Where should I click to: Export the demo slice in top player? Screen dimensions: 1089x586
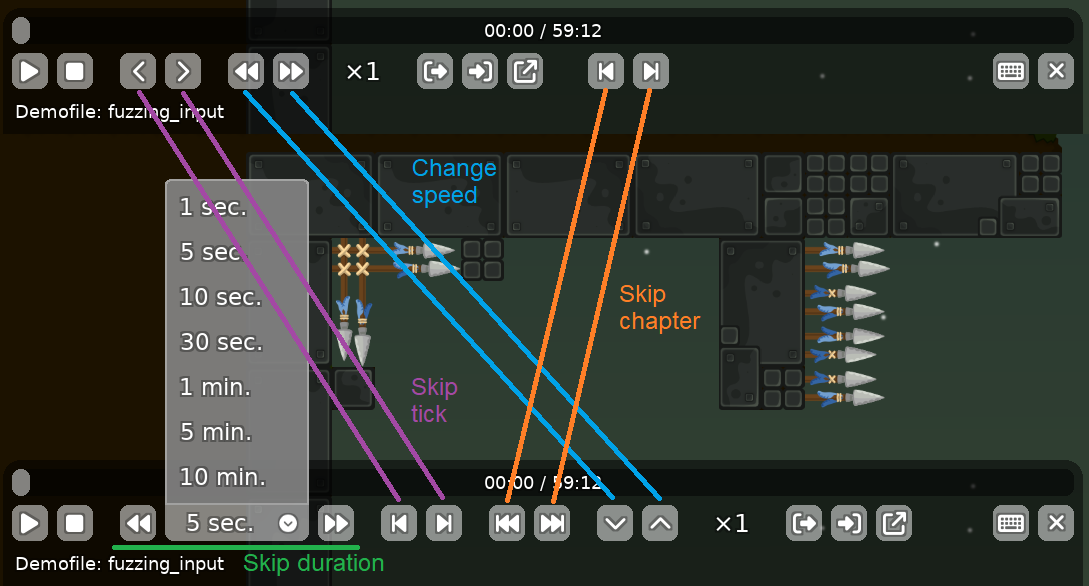(x=525, y=71)
